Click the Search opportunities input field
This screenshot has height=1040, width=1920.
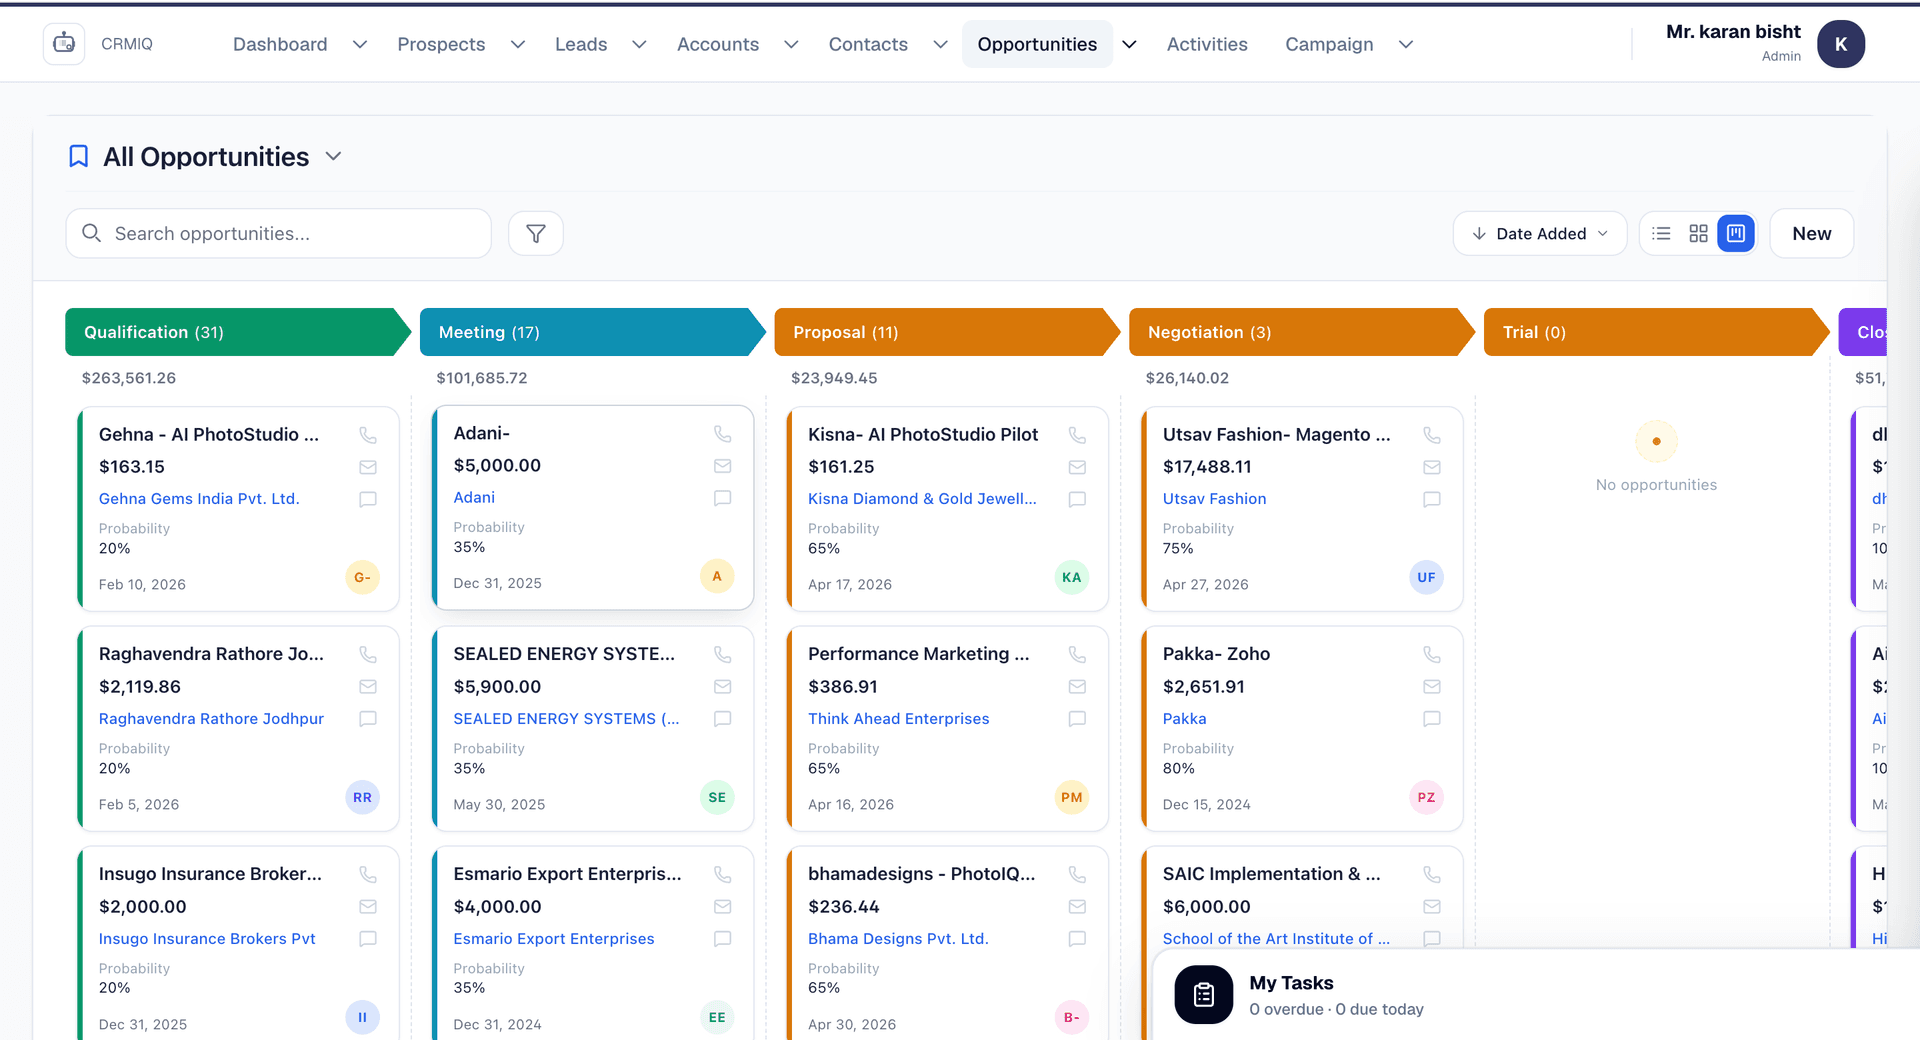(x=279, y=233)
